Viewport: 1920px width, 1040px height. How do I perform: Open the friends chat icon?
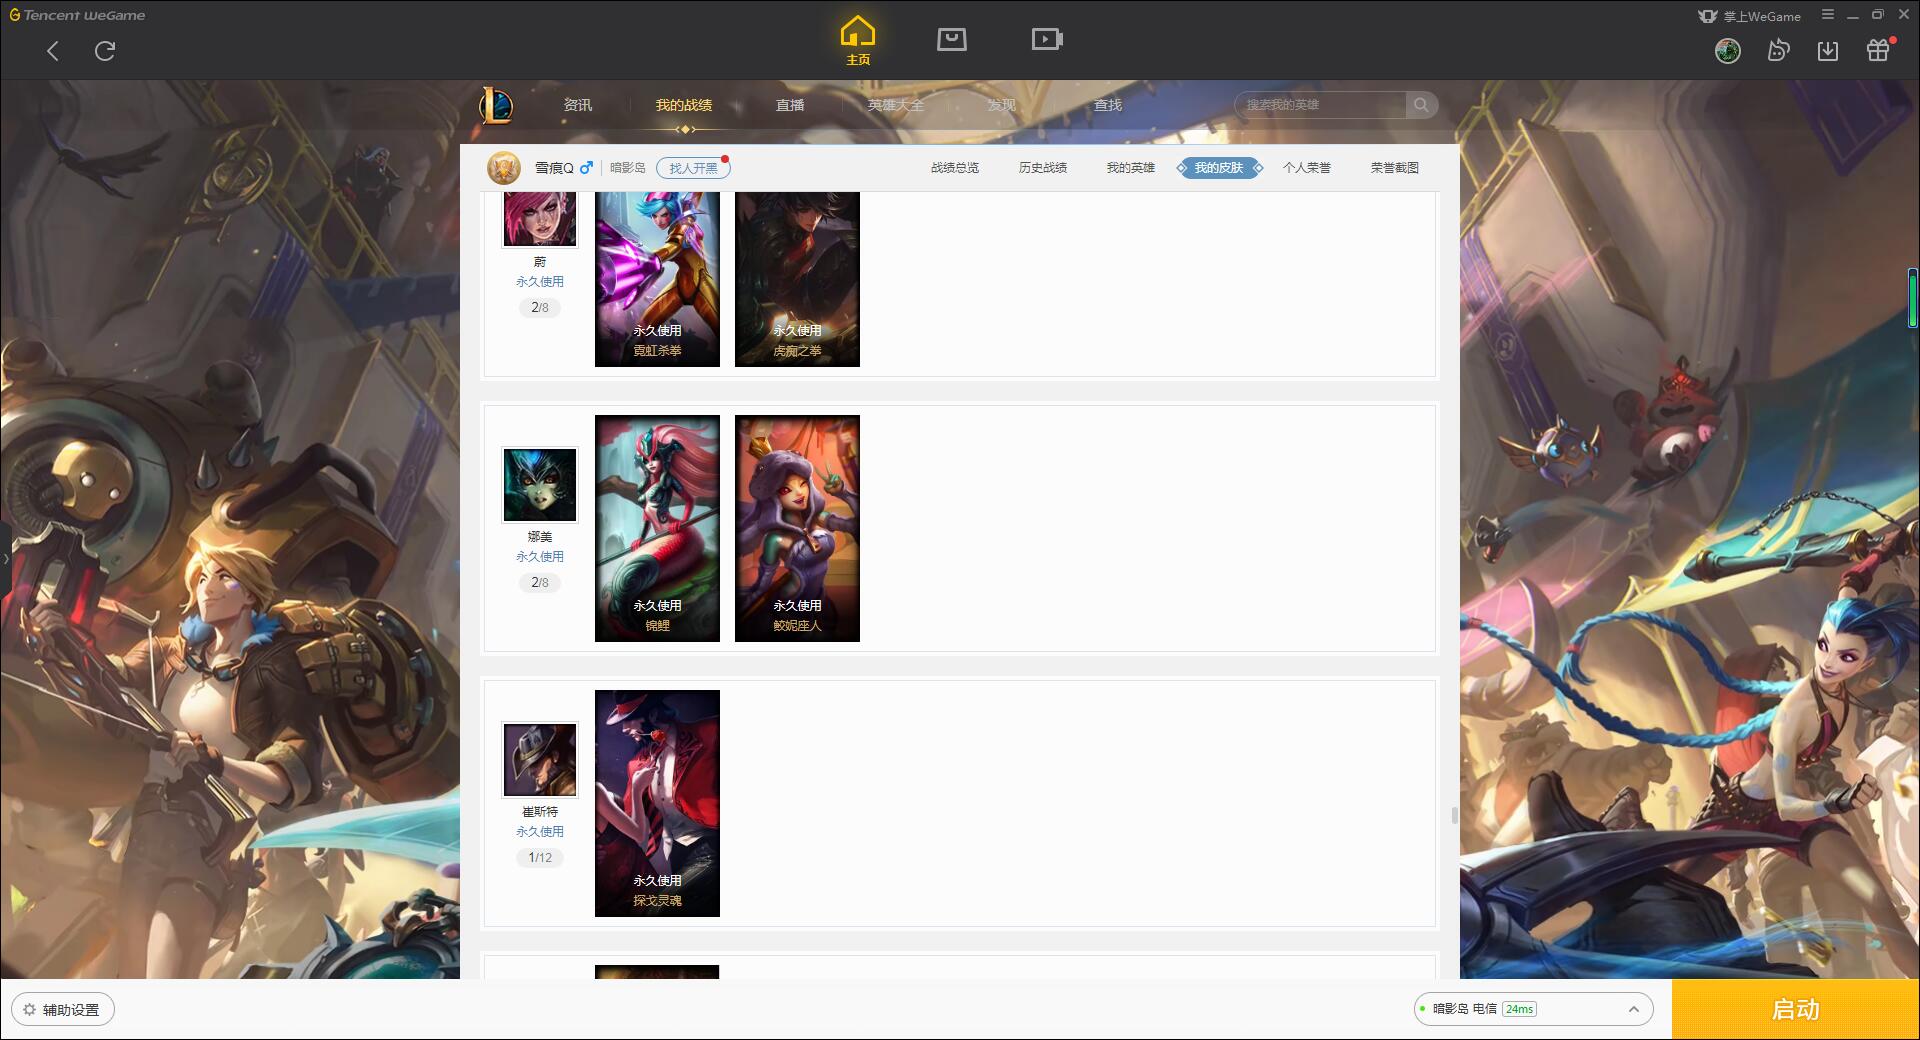tap(1778, 51)
